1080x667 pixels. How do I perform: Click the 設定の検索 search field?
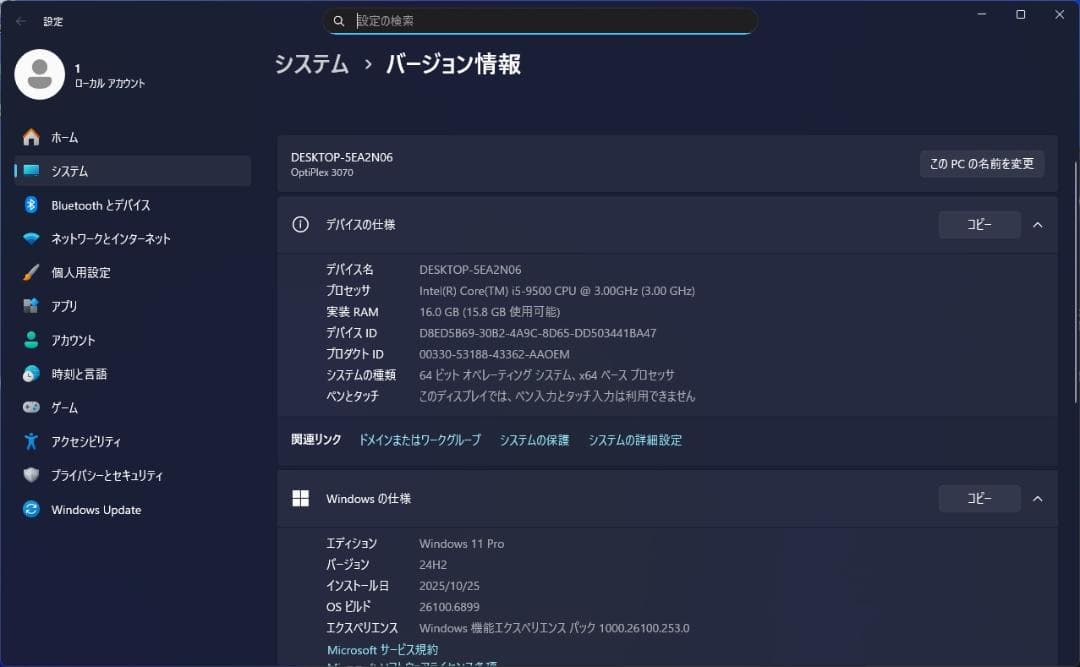[540, 21]
